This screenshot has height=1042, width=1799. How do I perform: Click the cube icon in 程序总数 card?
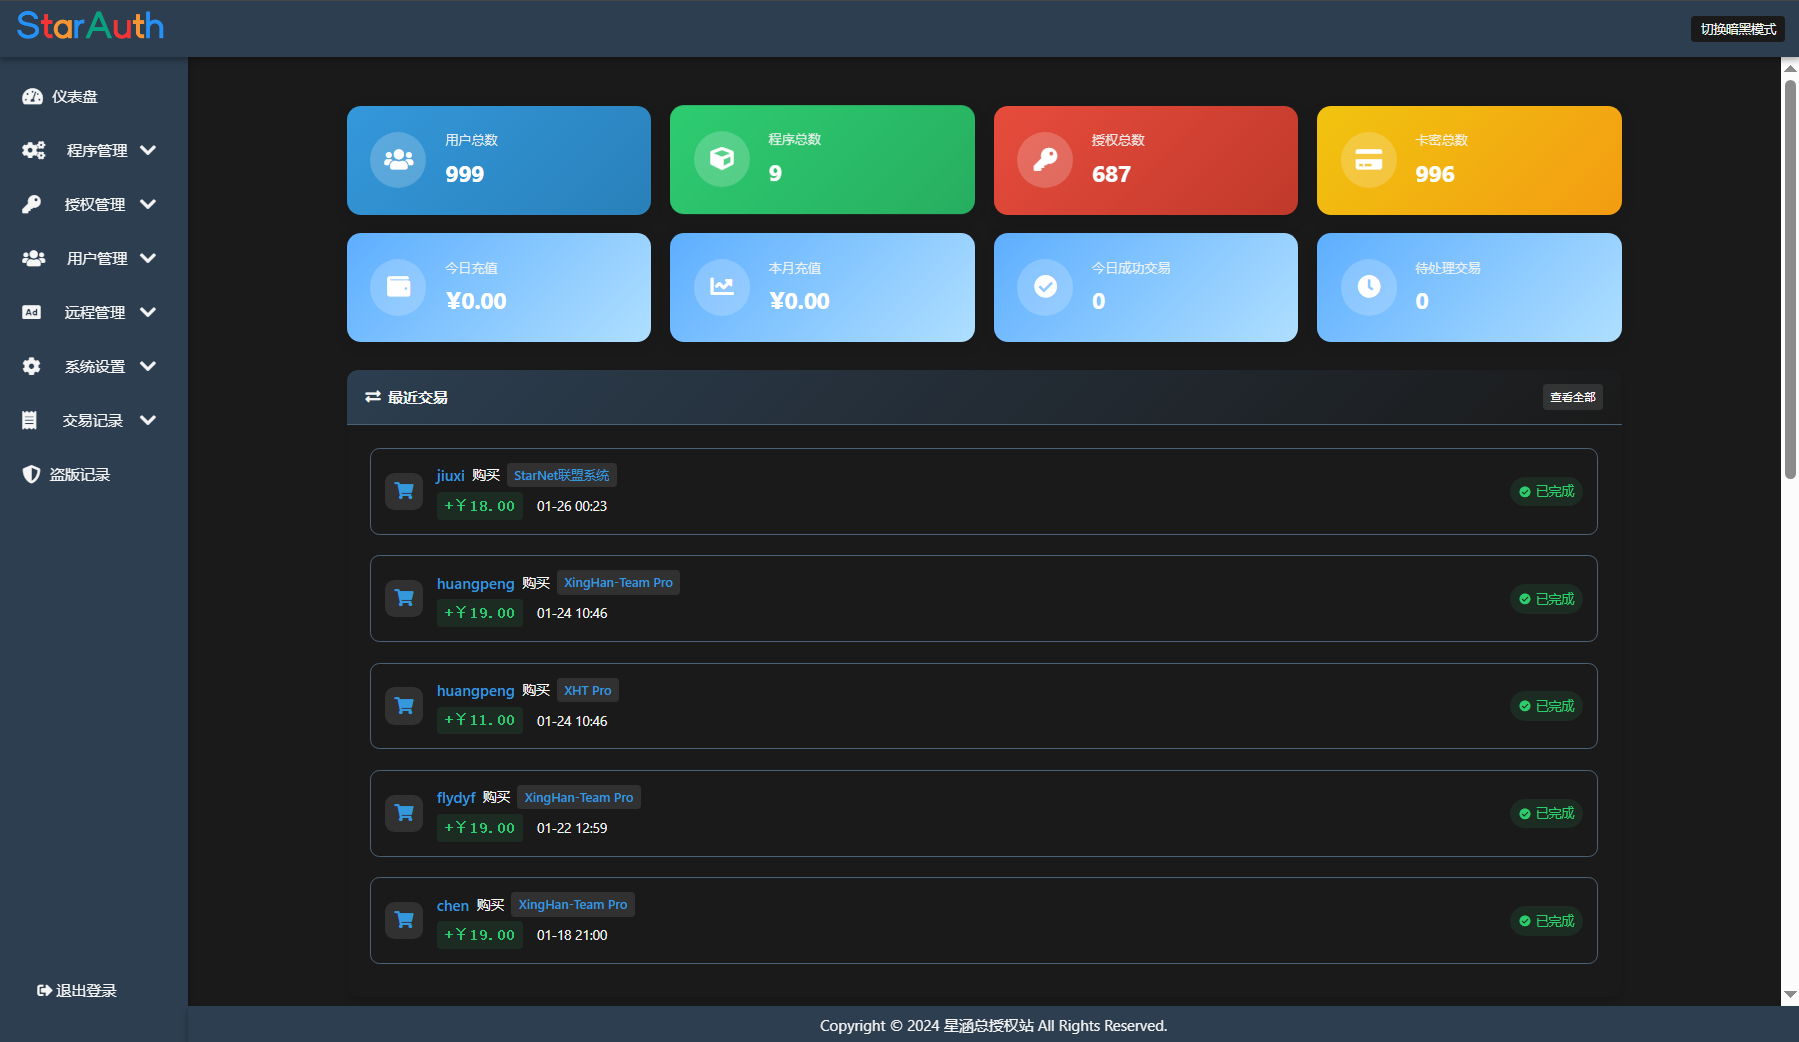pyautogui.click(x=721, y=159)
